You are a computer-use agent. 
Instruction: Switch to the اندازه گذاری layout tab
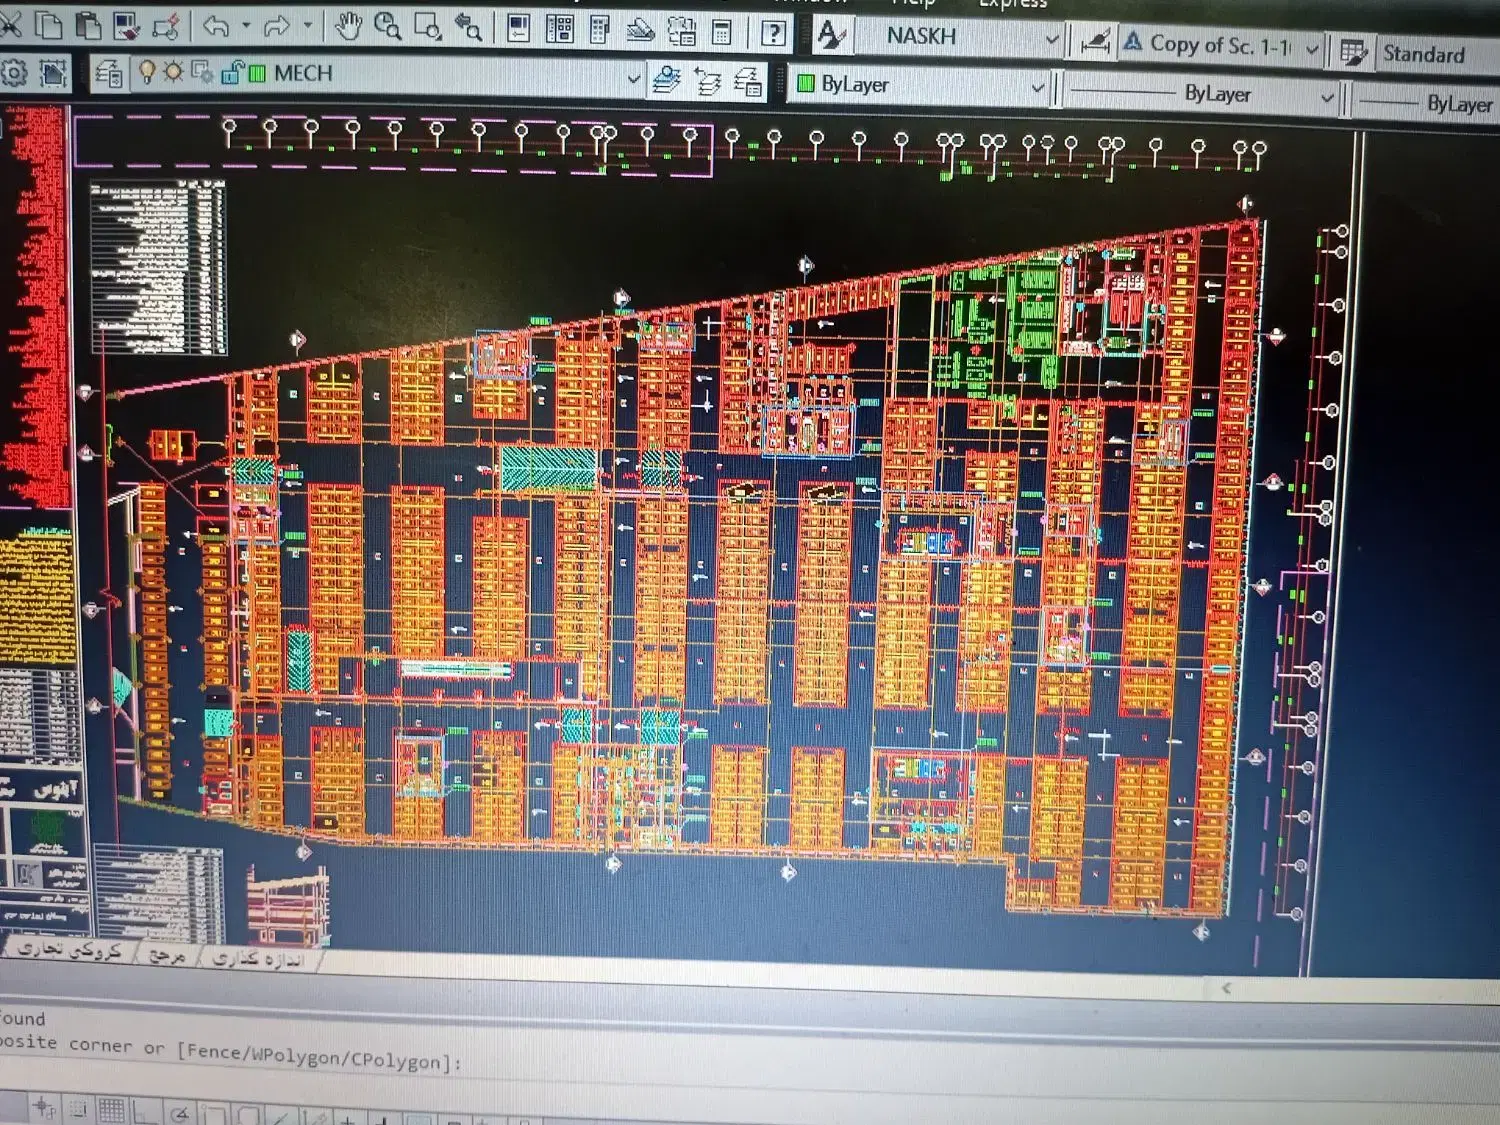pyautogui.click(x=257, y=958)
